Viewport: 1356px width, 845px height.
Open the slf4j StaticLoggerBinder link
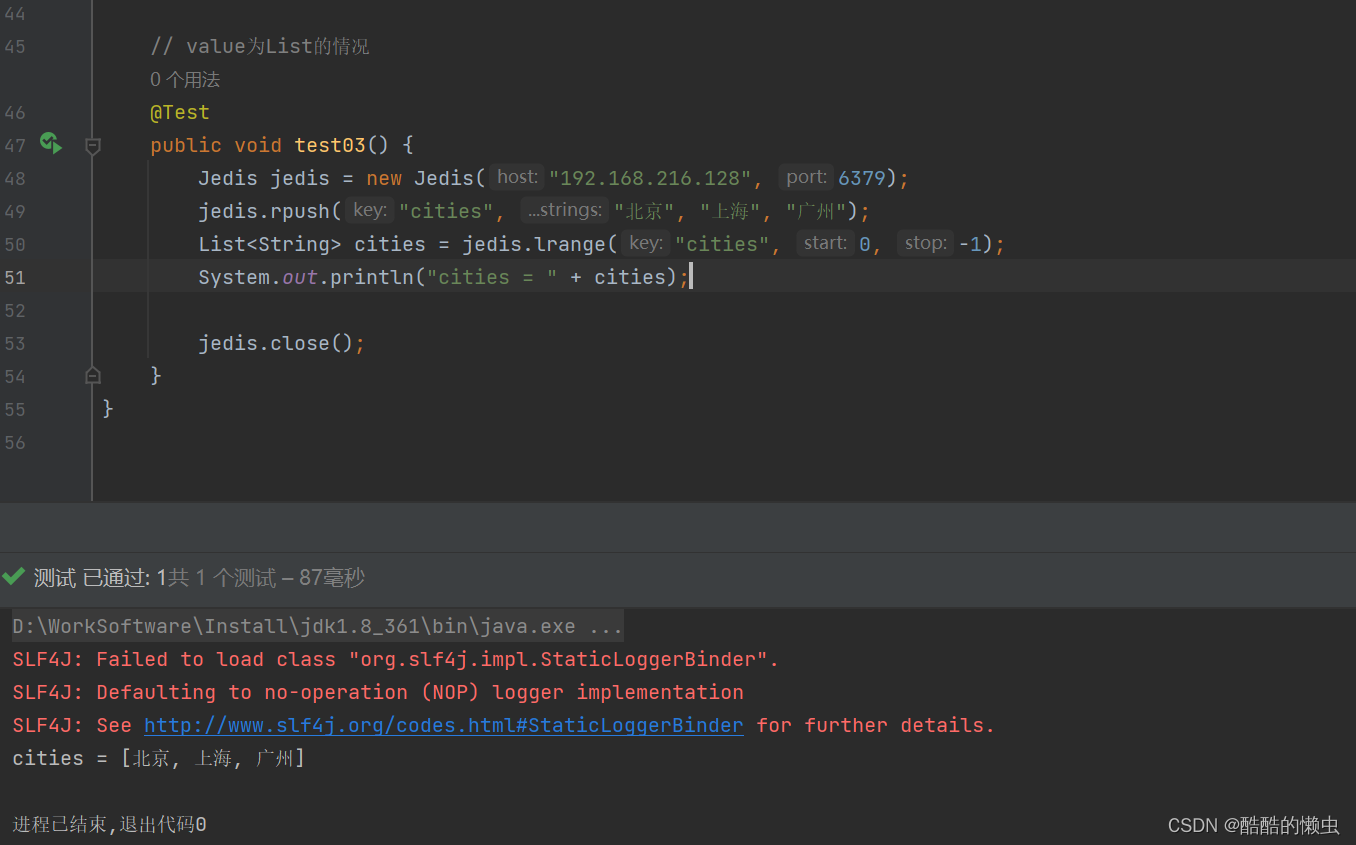tap(444, 725)
